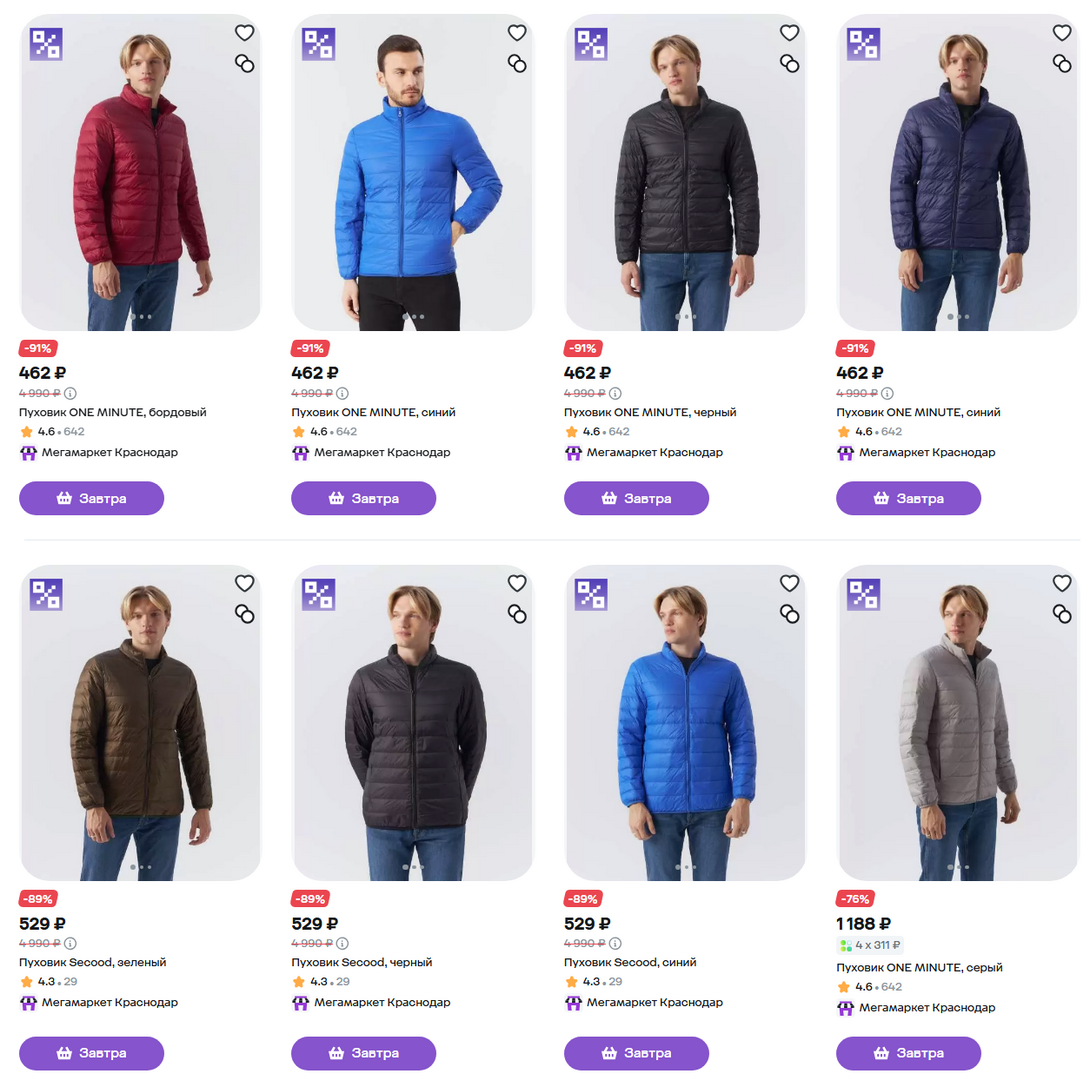Image resolution: width=1090 pixels, height=1087 pixels.
Task: Open the price info icon for the burgundy jacket
Action: [70, 393]
